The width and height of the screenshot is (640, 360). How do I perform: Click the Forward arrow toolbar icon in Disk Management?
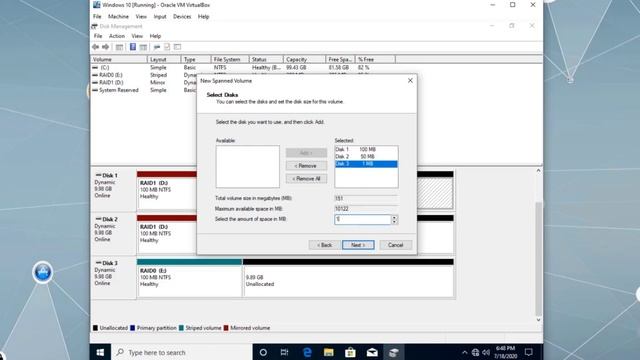106,47
